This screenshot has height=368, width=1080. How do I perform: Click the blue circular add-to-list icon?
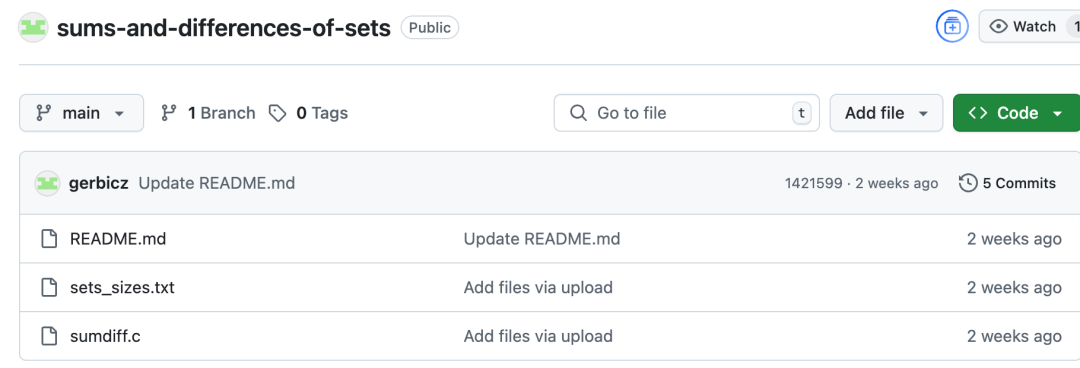point(952,27)
